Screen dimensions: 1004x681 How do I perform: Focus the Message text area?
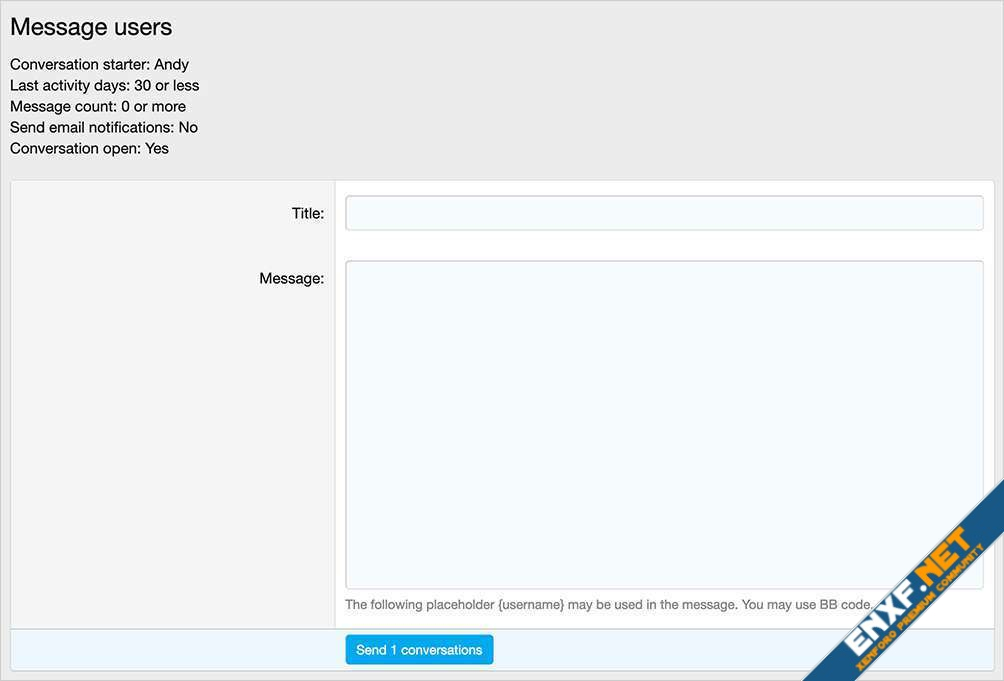(664, 424)
